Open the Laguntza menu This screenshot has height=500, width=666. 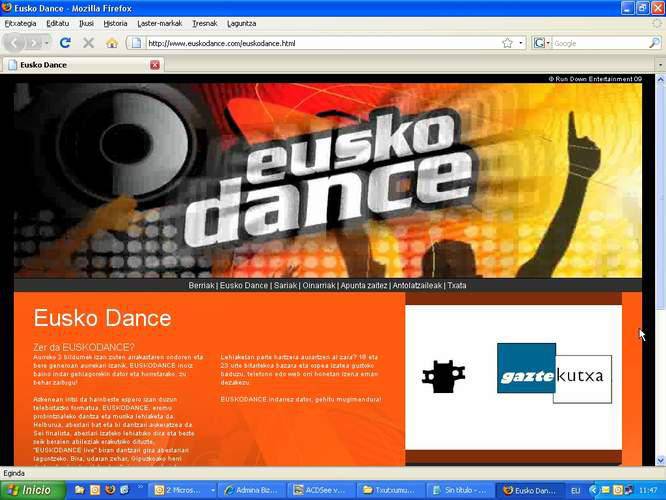[x=242, y=24]
